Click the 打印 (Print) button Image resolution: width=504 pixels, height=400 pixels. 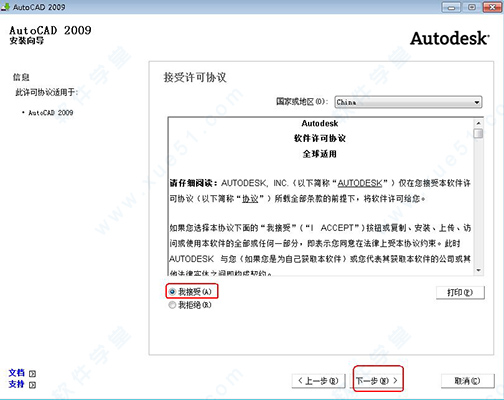click(x=460, y=293)
